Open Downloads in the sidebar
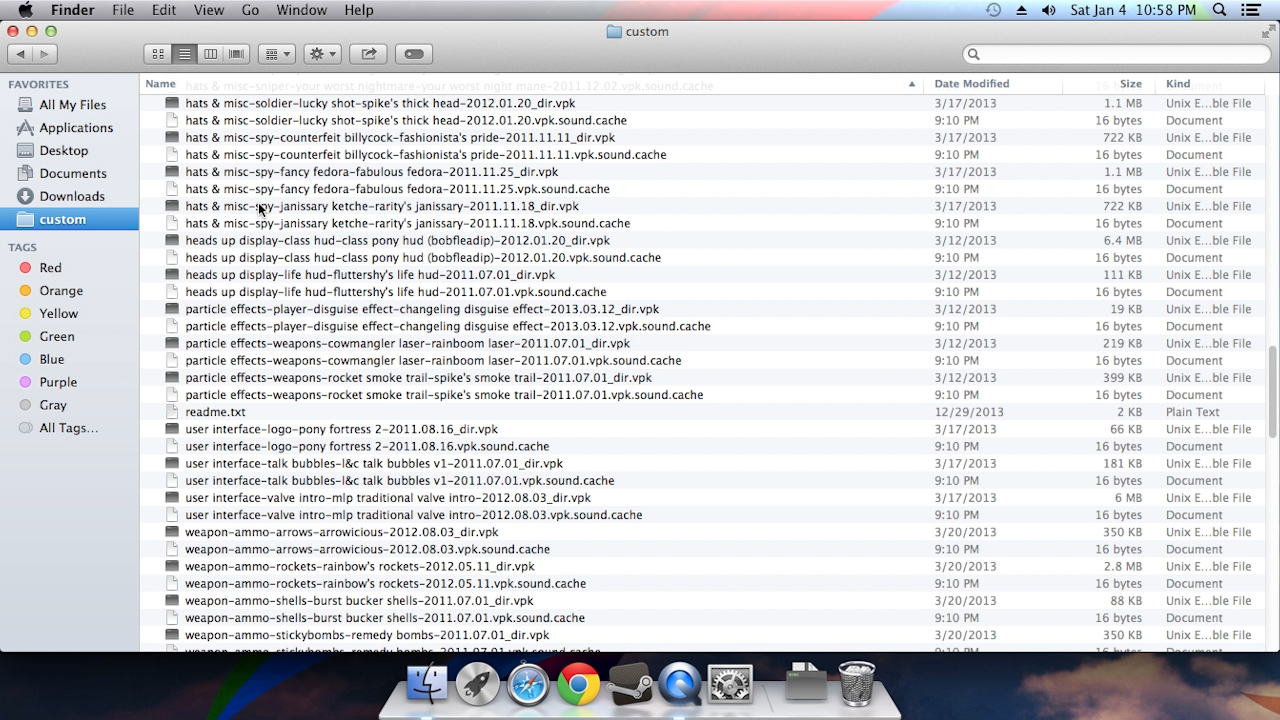This screenshot has width=1280, height=720. pos(70,197)
